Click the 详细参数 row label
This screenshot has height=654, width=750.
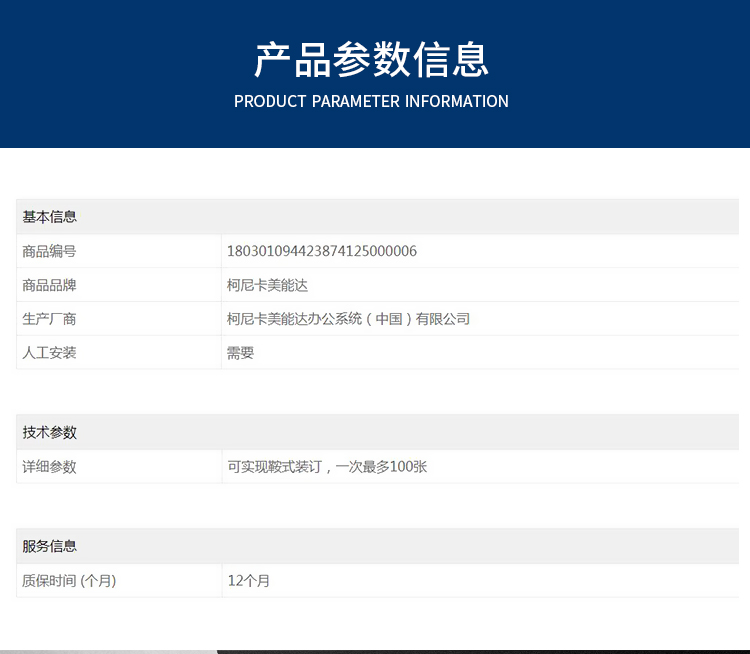pyautogui.click(x=50, y=467)
